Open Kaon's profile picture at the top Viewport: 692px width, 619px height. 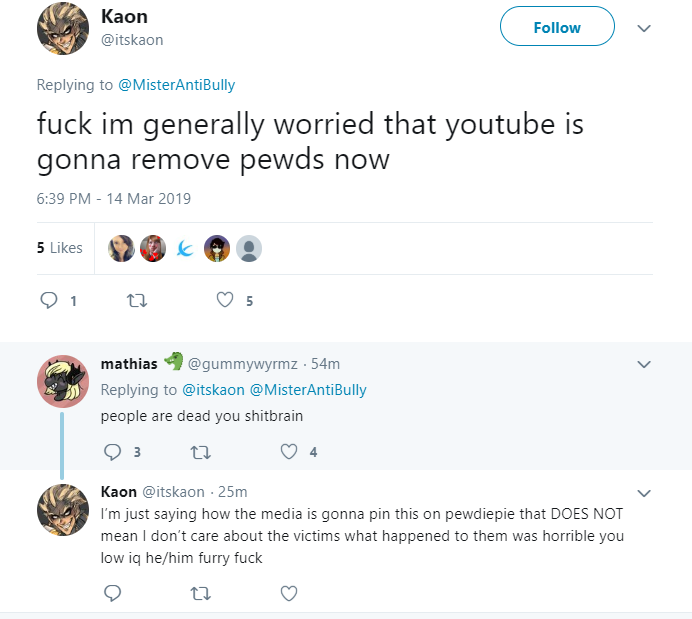coord(63,29)
